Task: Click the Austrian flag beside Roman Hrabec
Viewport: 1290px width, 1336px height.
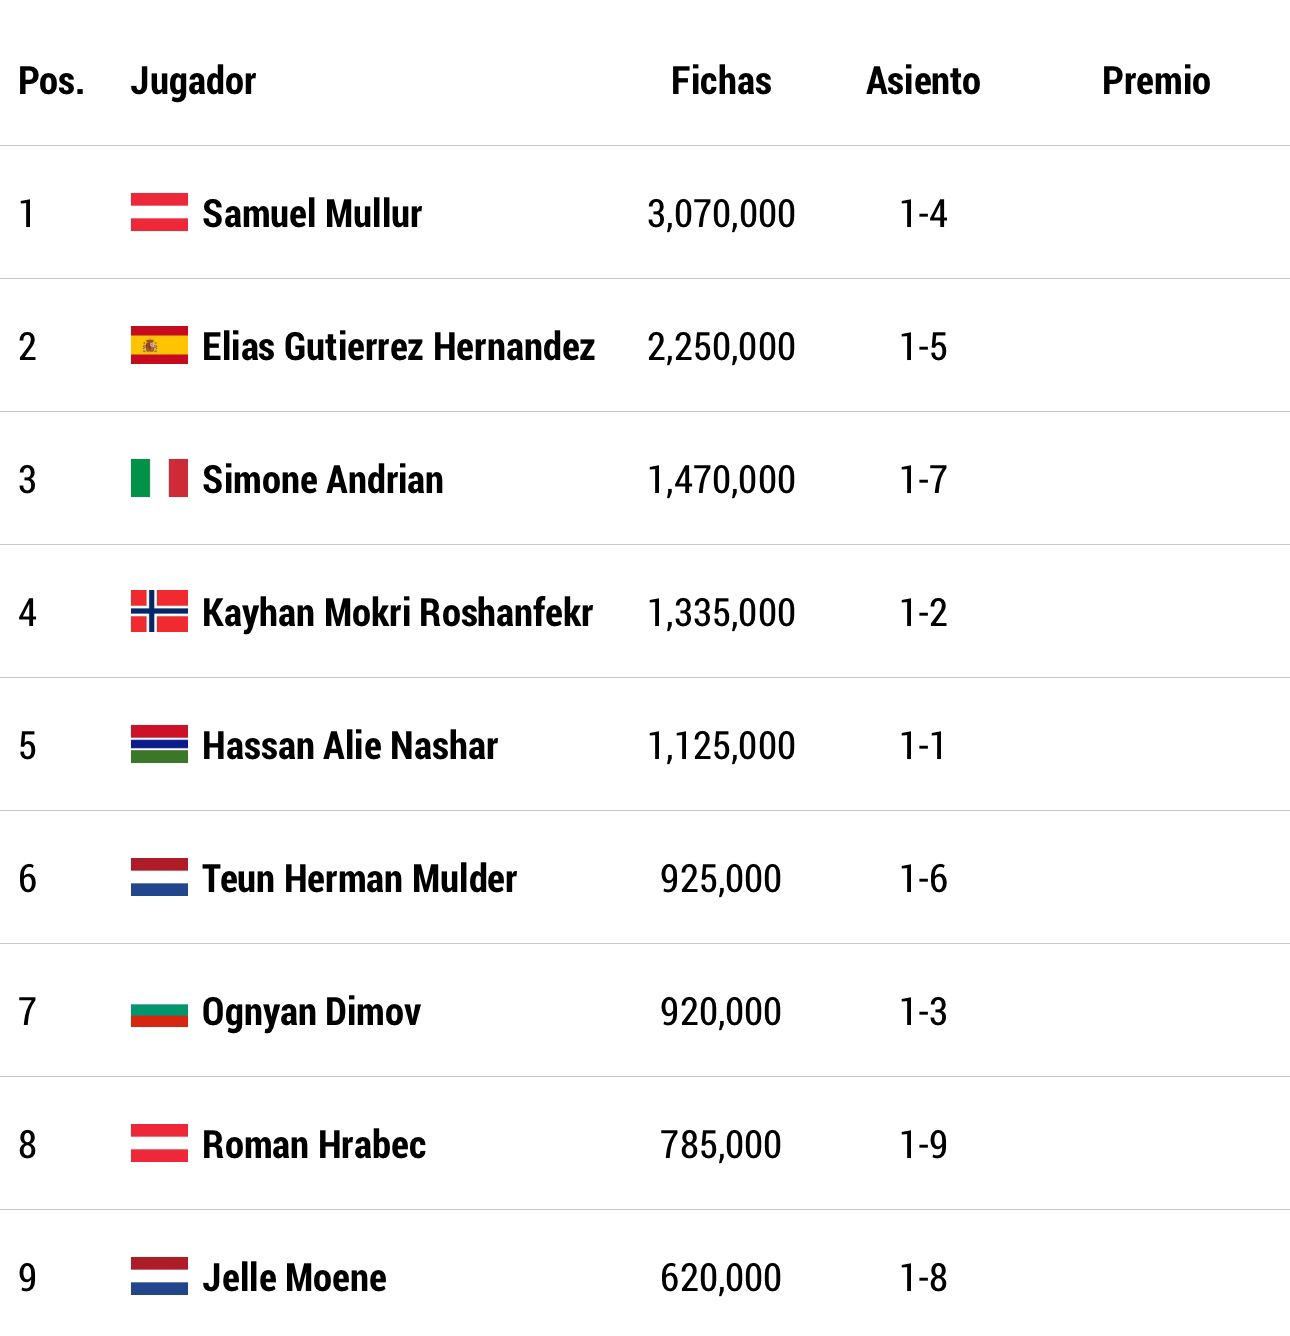Action: (159, 1143)
